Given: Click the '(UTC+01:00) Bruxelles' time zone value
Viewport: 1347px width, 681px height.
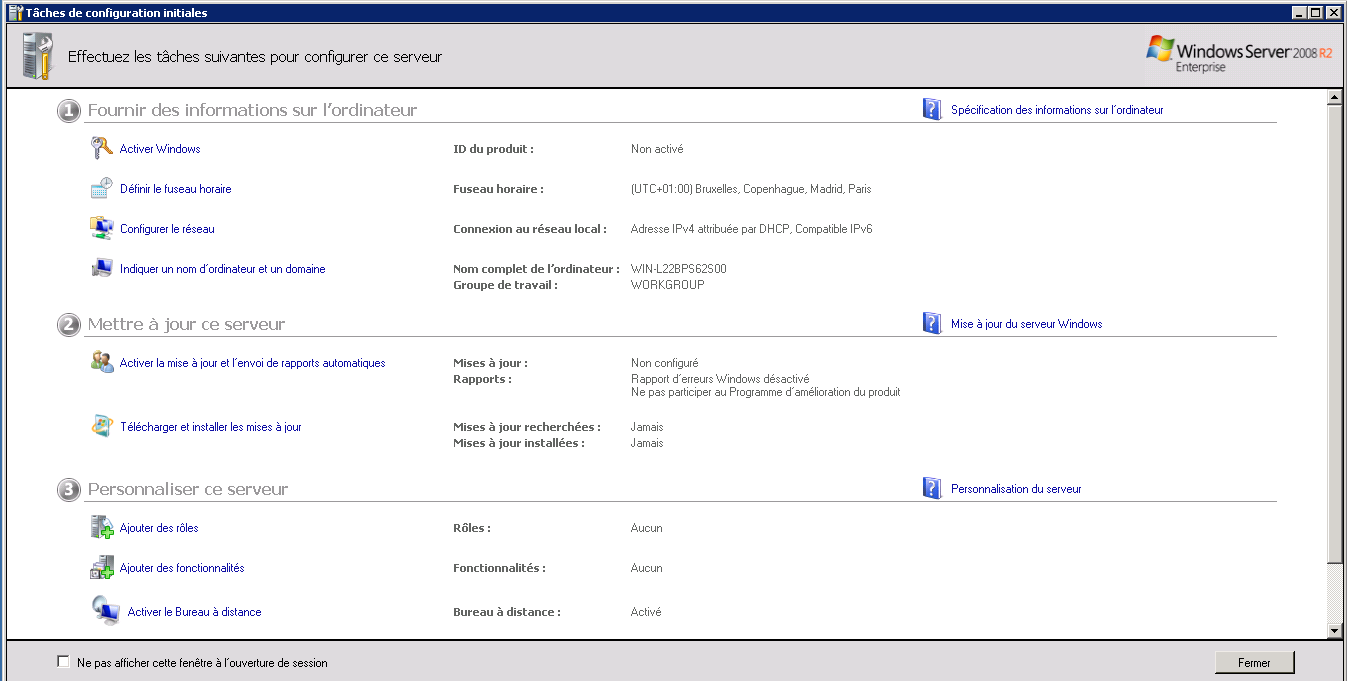Looking at the screenshot, I should click(x=751, y=189).
